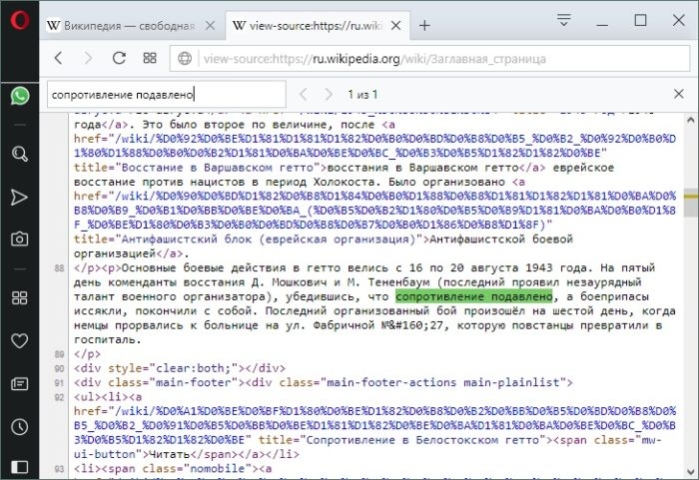This screenshot has height=480, width=699.
Task: Close the view-source tab
Action: pos(396,26)
